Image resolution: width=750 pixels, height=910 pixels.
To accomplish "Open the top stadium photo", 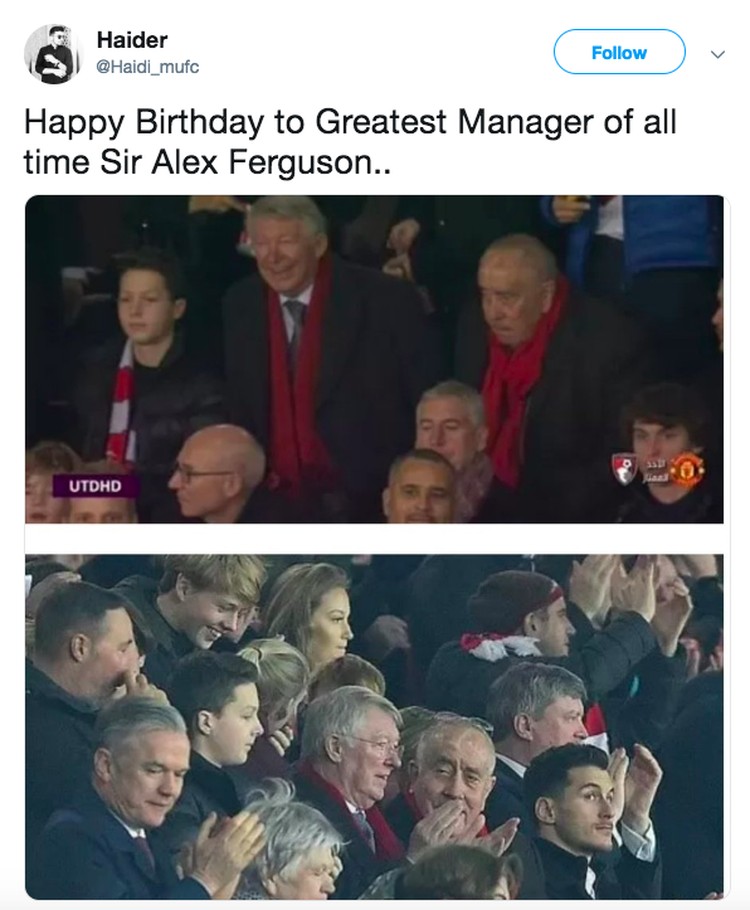I will pyautogui.click(x=374, y=359).
